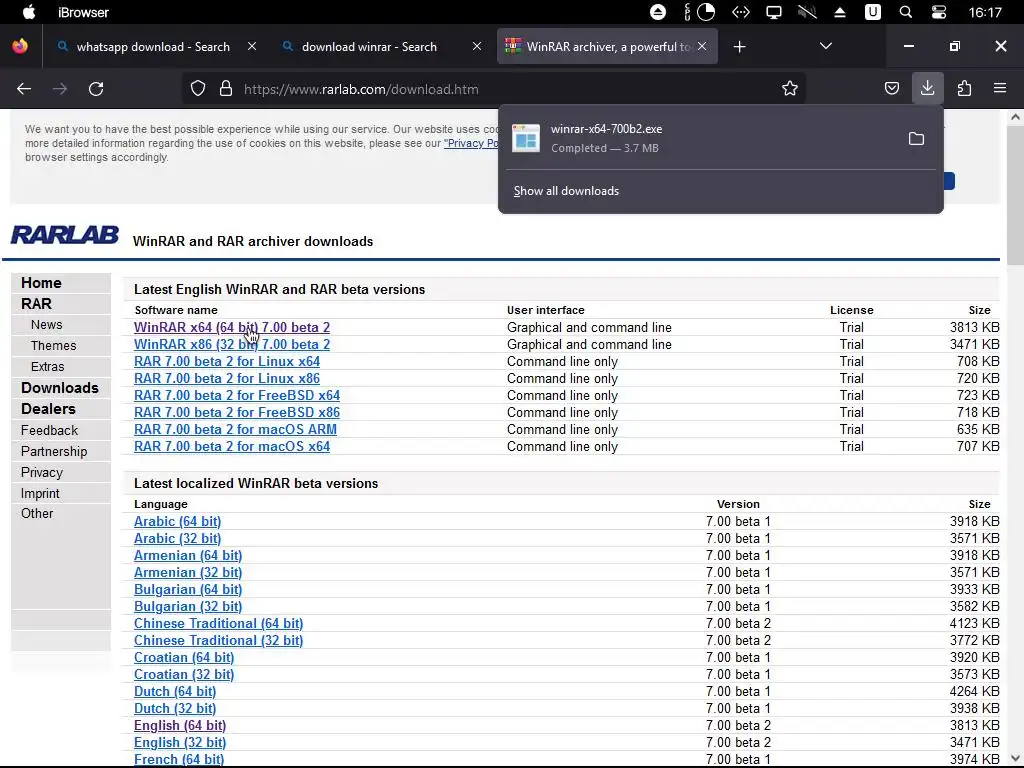Download RAR 7.00 beta 2 for macOS ARM

235,429
